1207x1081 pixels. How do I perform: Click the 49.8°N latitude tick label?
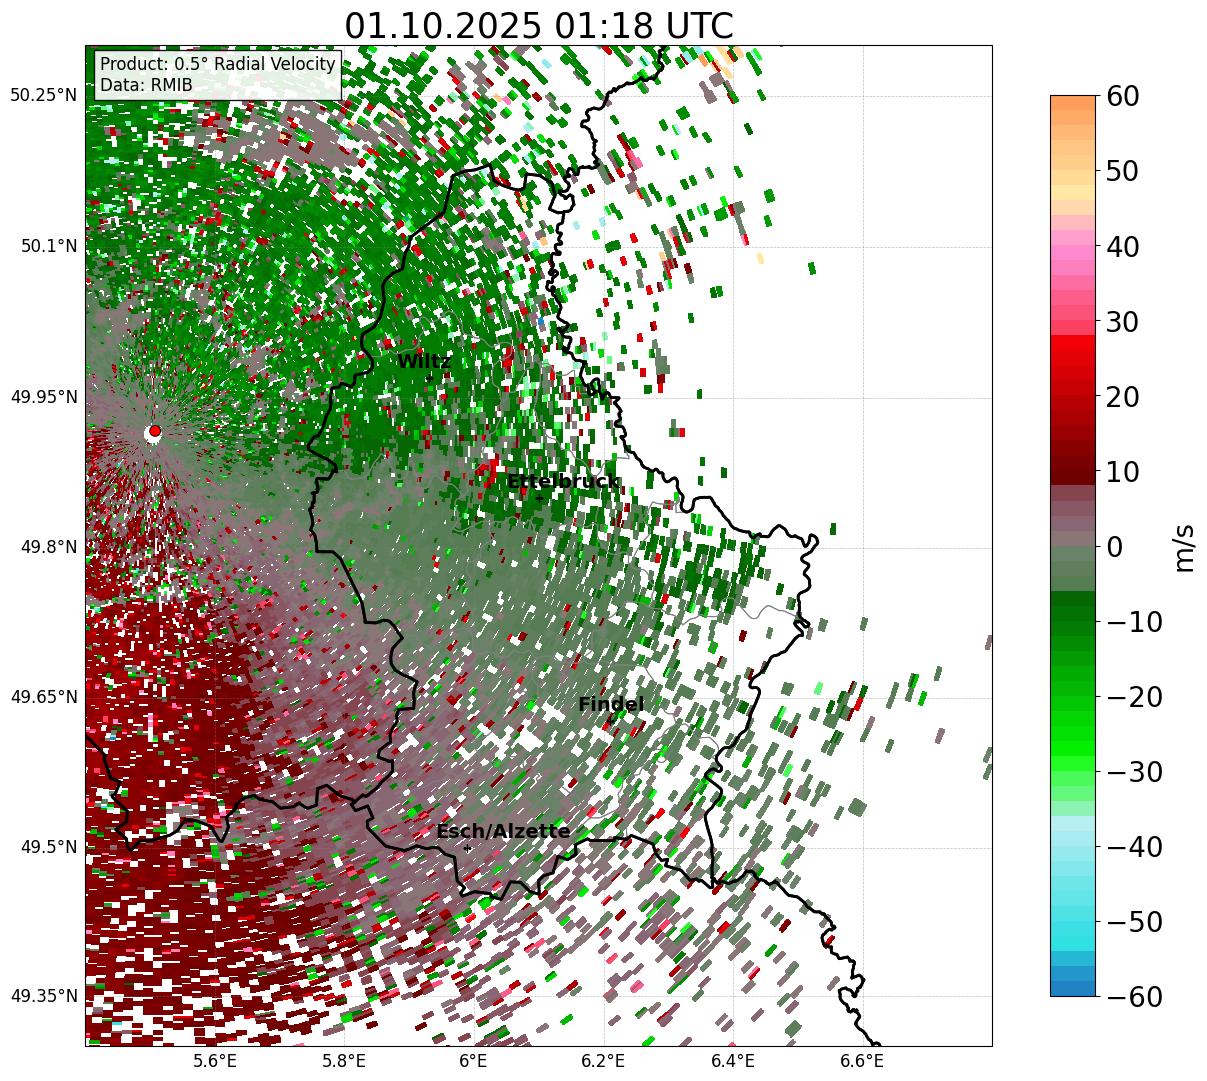[x=48, y=547]
